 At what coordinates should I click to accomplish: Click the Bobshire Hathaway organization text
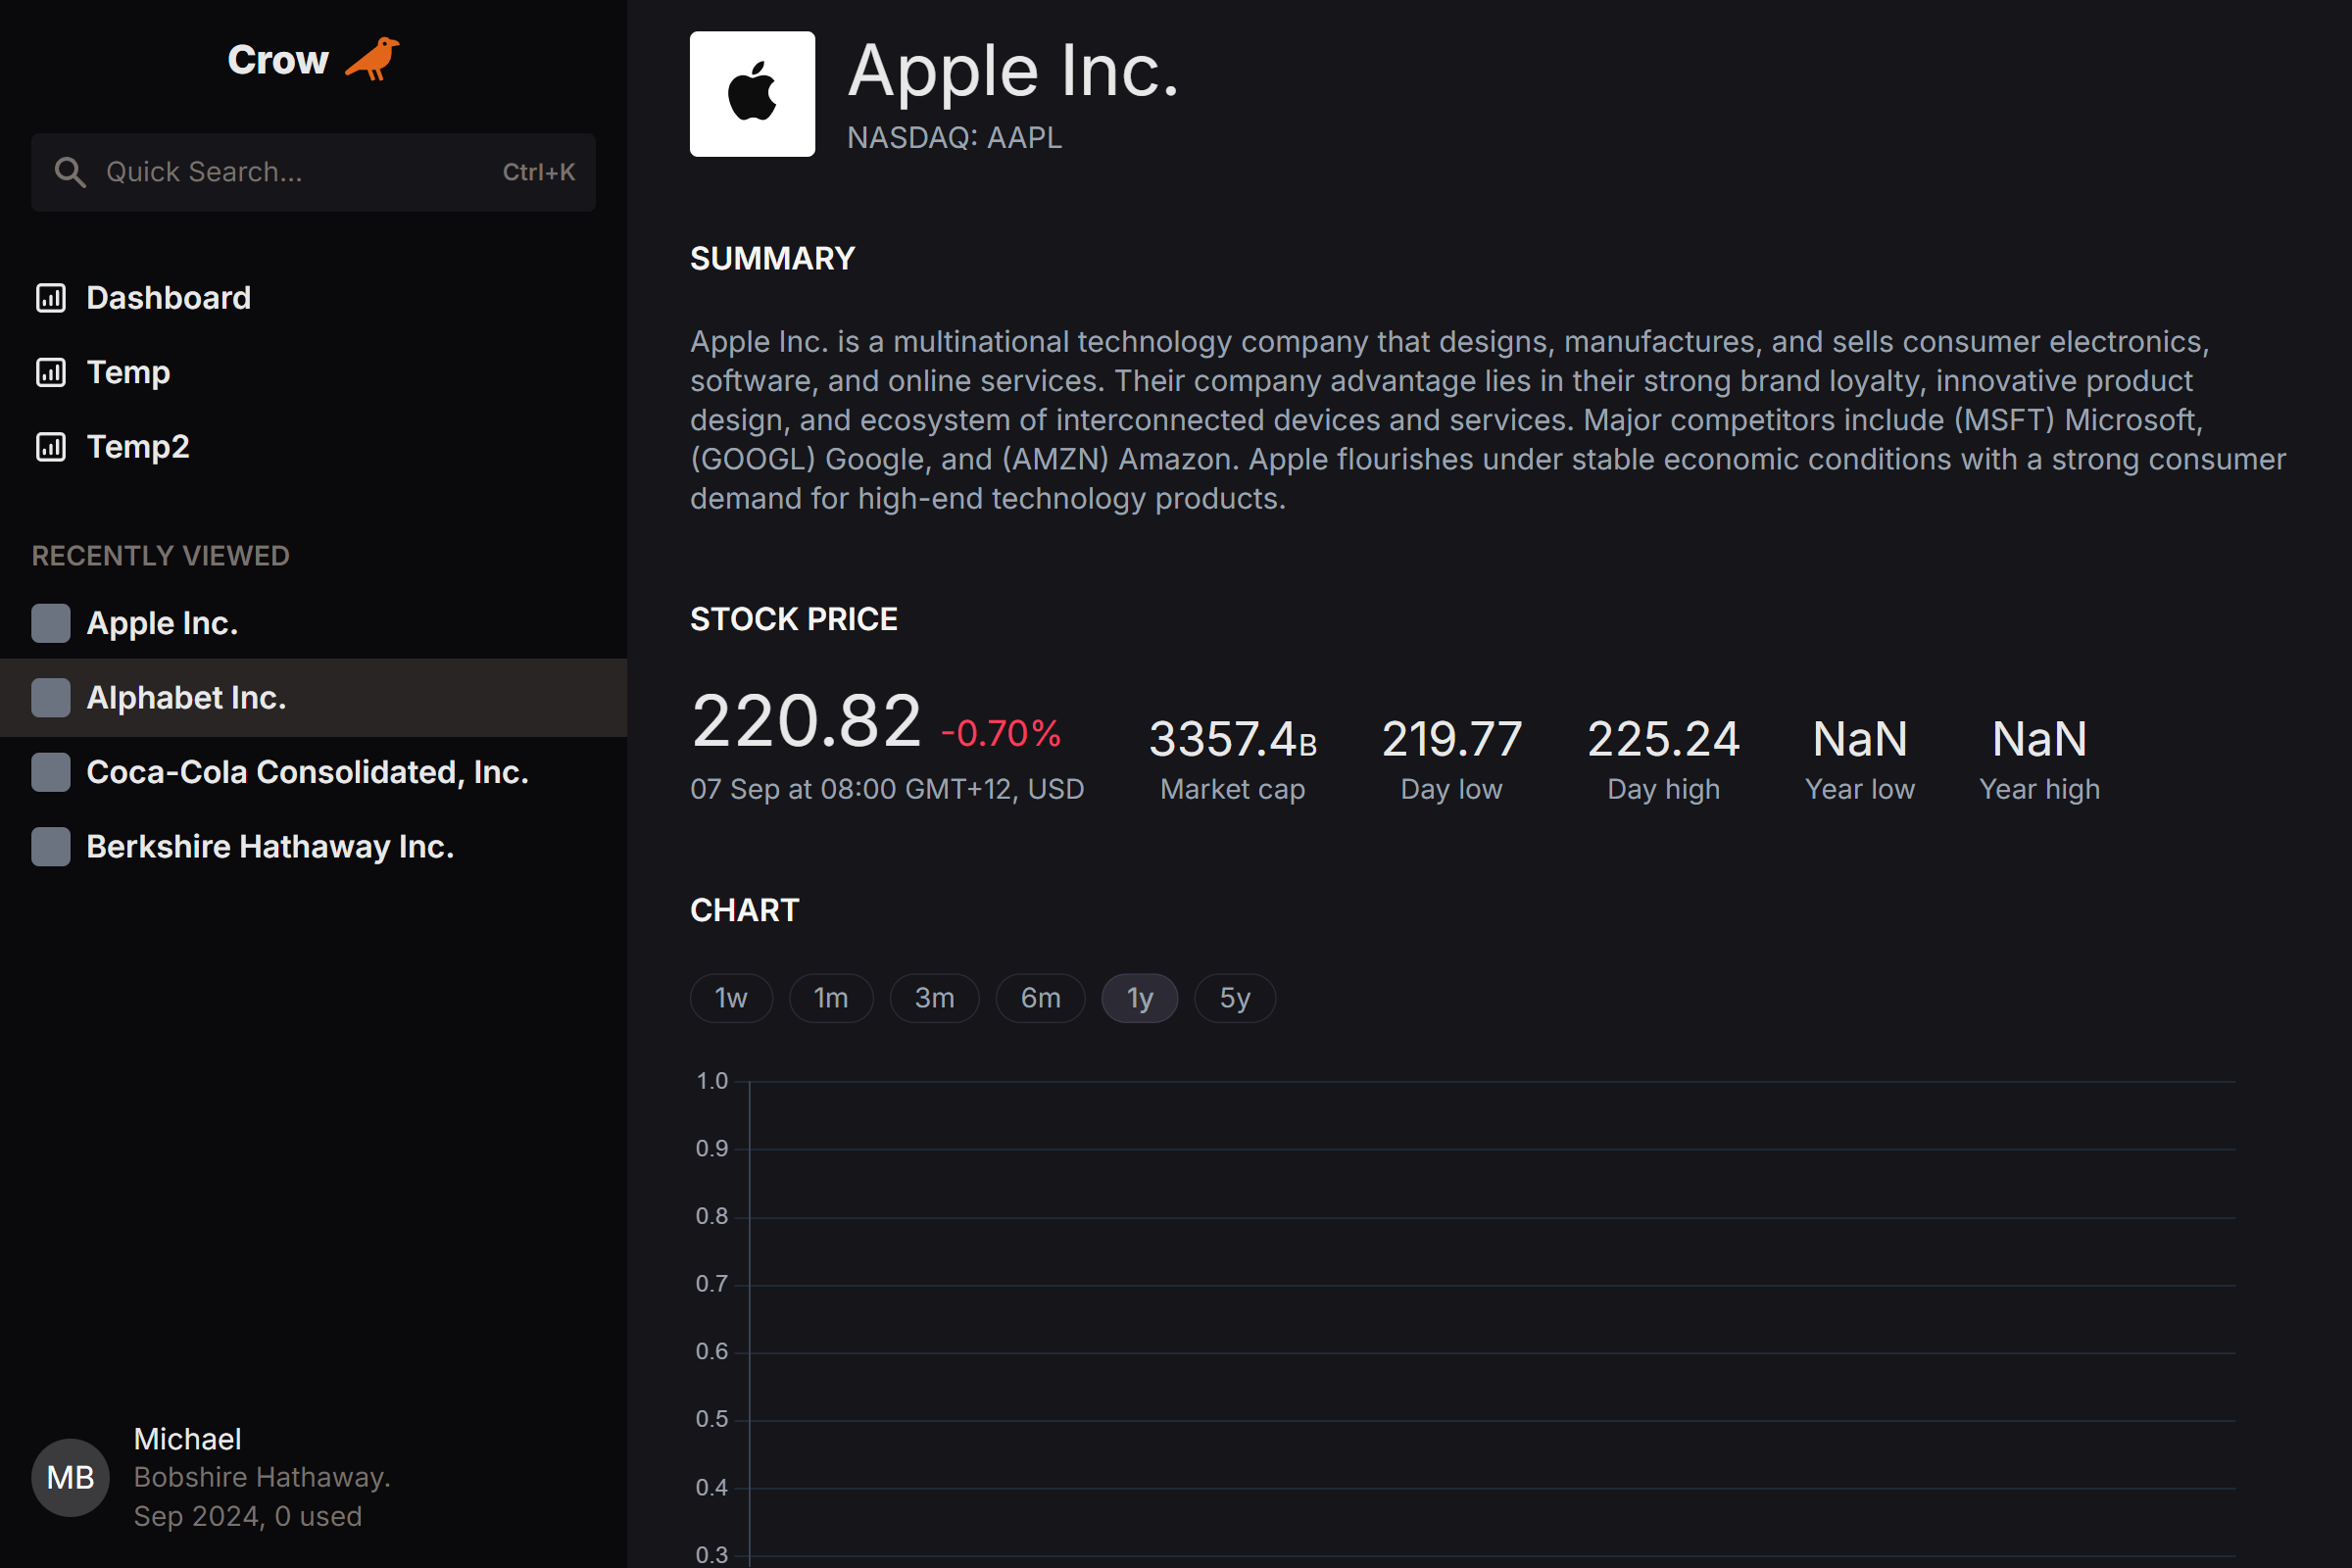[x=262, y=1477]
